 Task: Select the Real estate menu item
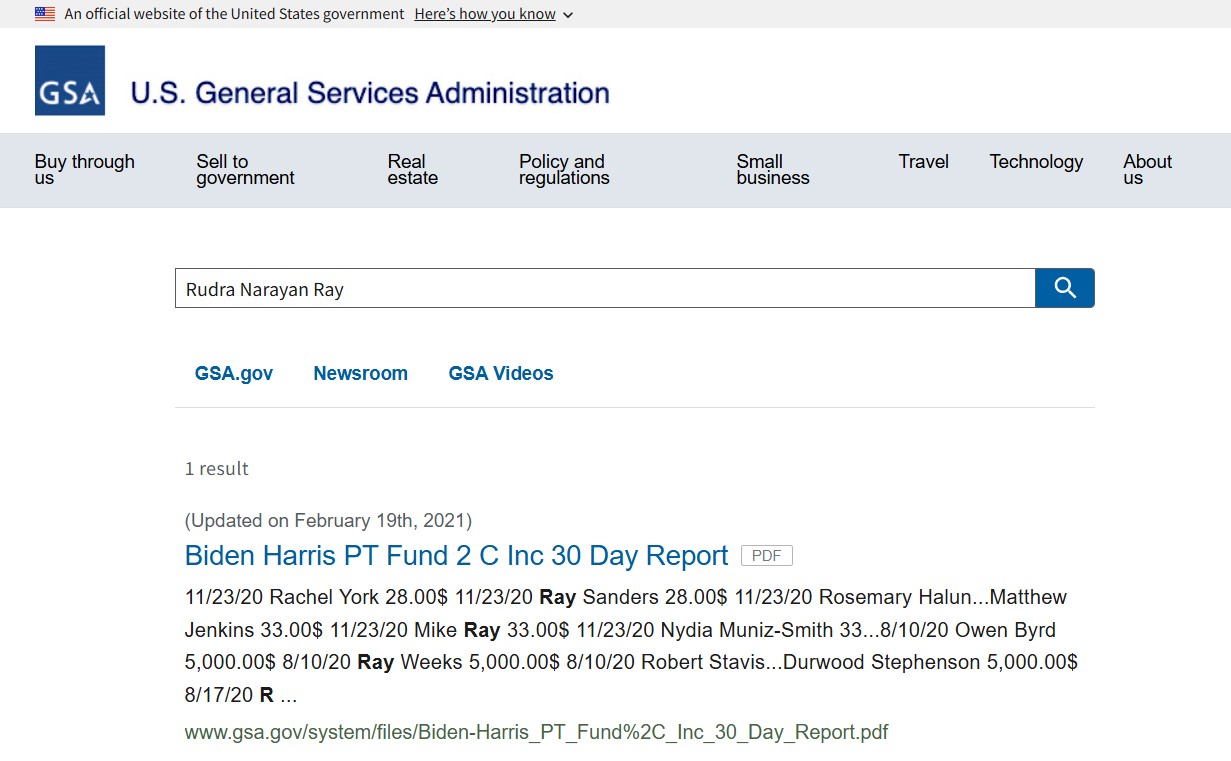click(412, 169)
